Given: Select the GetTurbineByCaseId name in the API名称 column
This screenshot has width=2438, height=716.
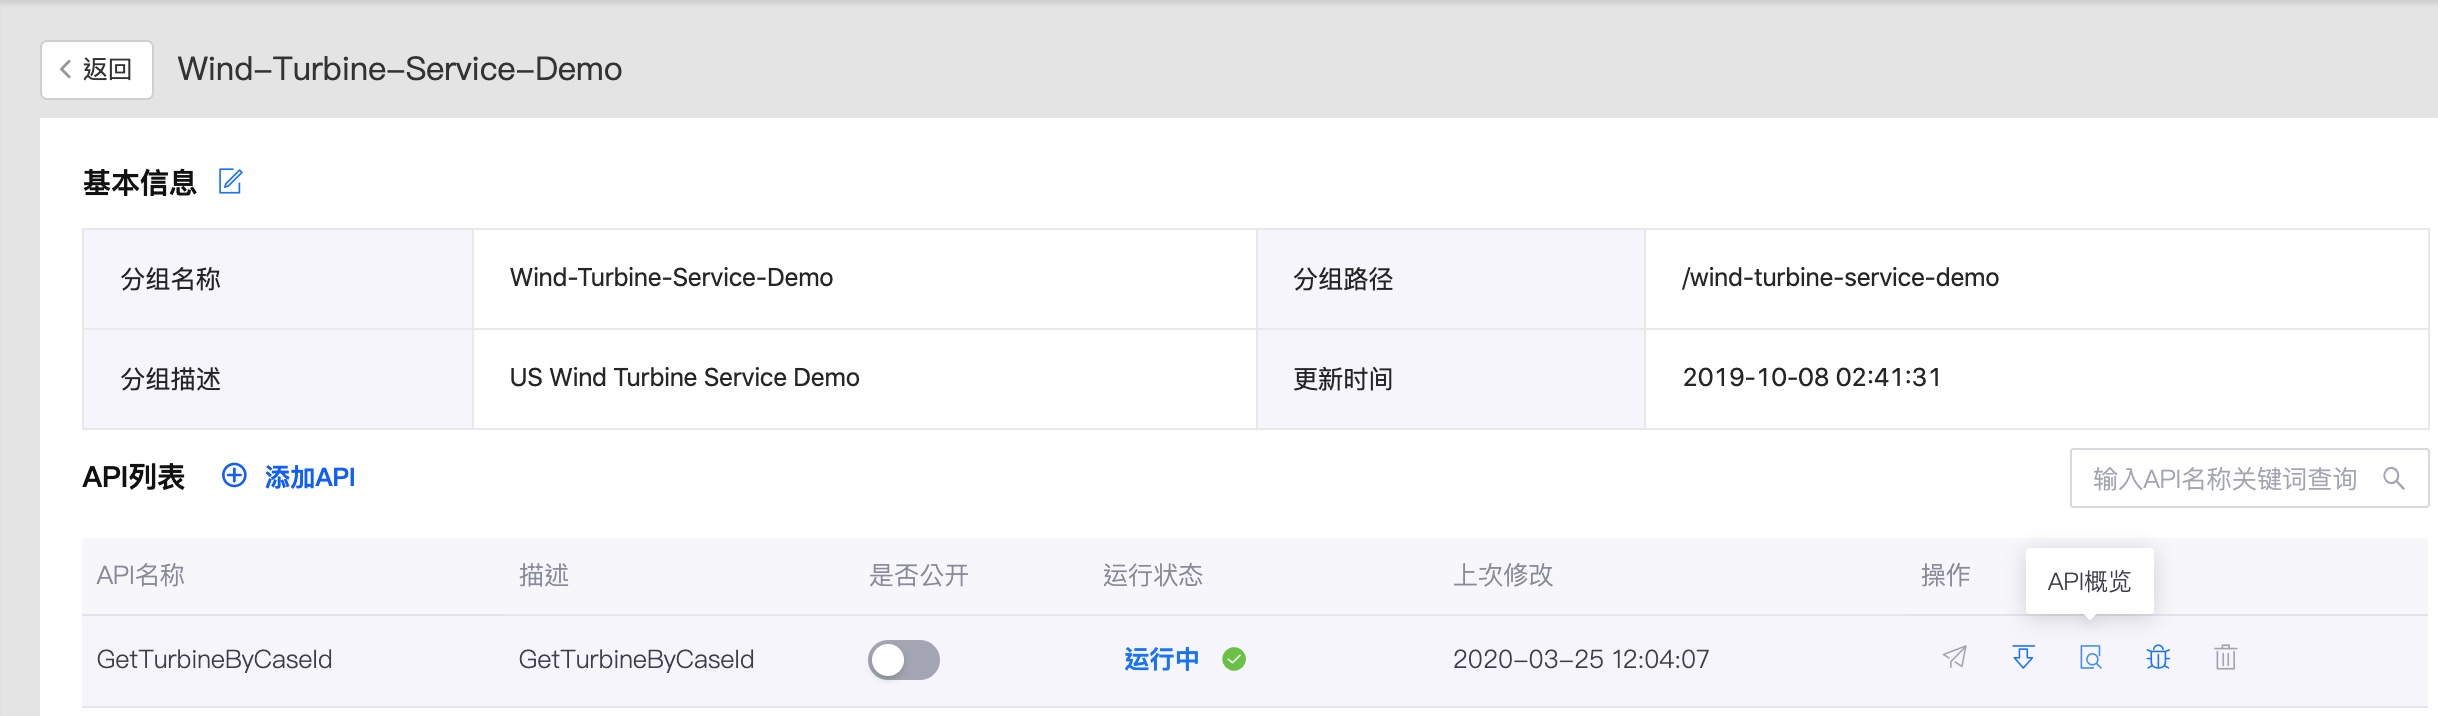Looking at the screenshot, I should coord(214,659).
